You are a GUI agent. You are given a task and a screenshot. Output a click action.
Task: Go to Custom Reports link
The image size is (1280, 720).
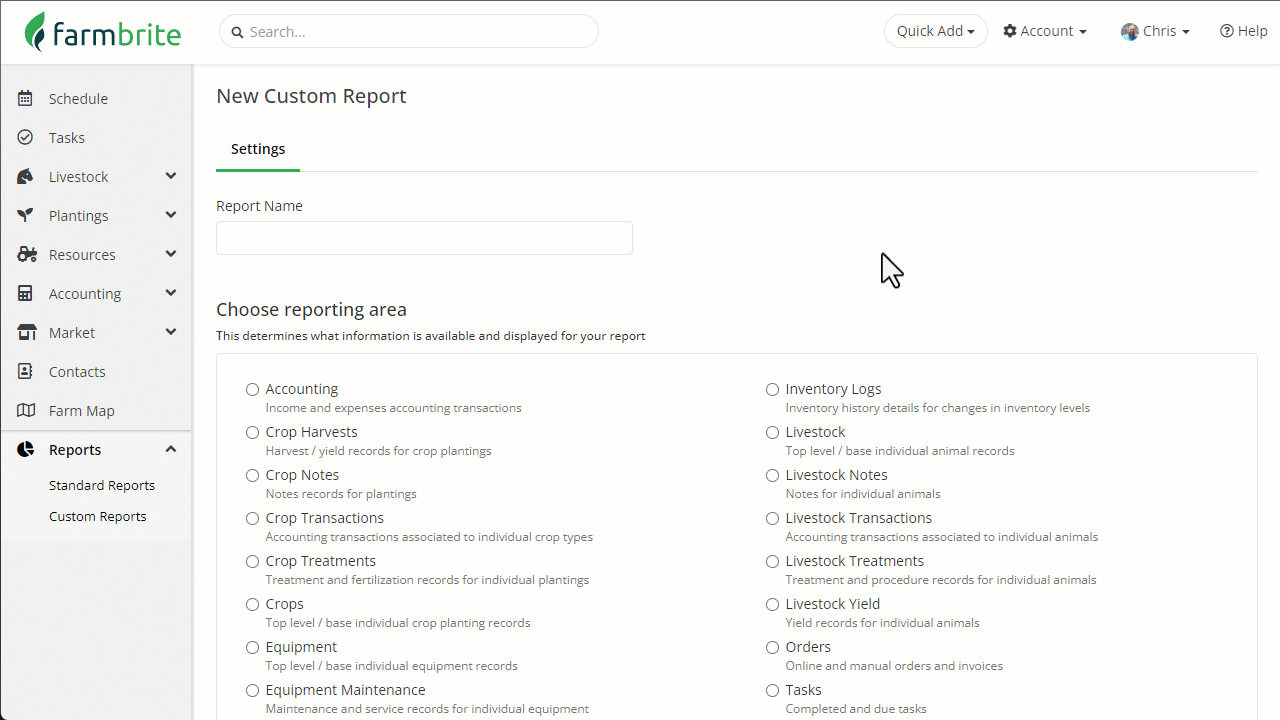tap(98, 516)
